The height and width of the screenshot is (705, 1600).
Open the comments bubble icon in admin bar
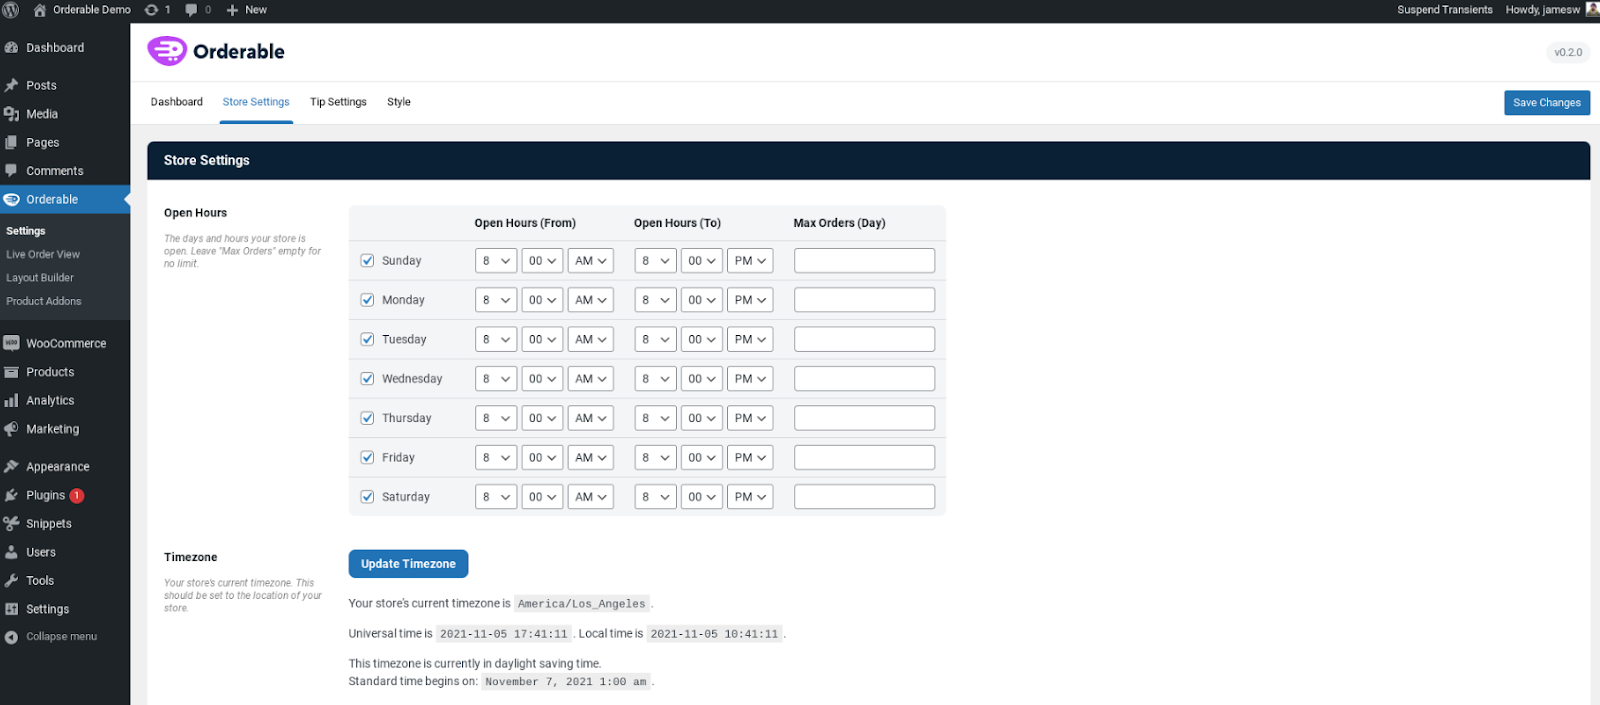point(191,10)
